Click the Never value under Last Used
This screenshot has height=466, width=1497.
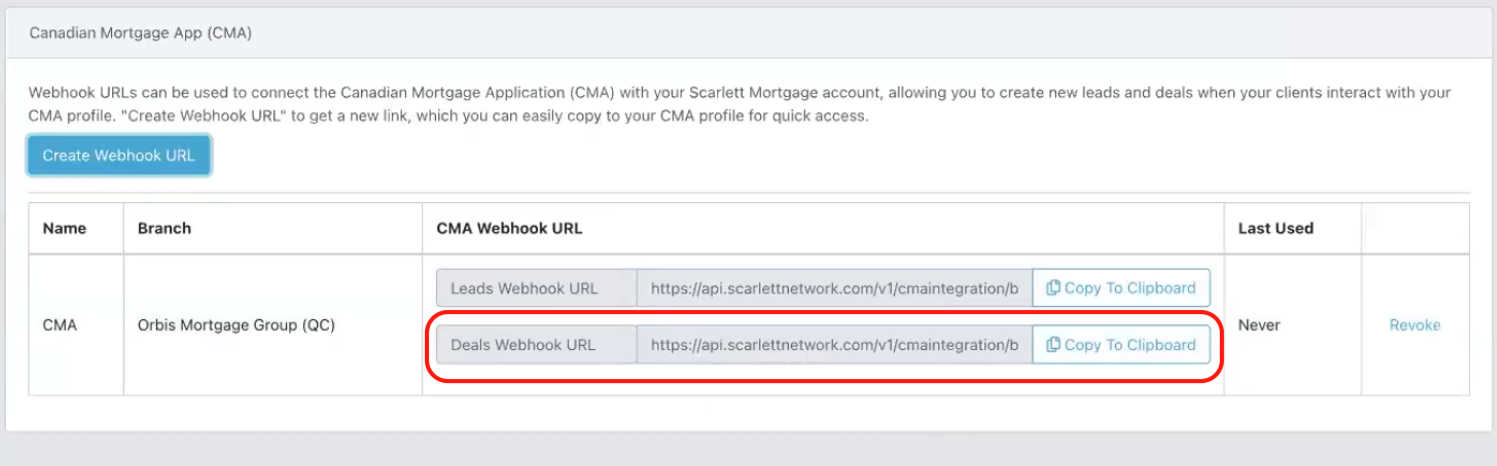click(1259, 325)
